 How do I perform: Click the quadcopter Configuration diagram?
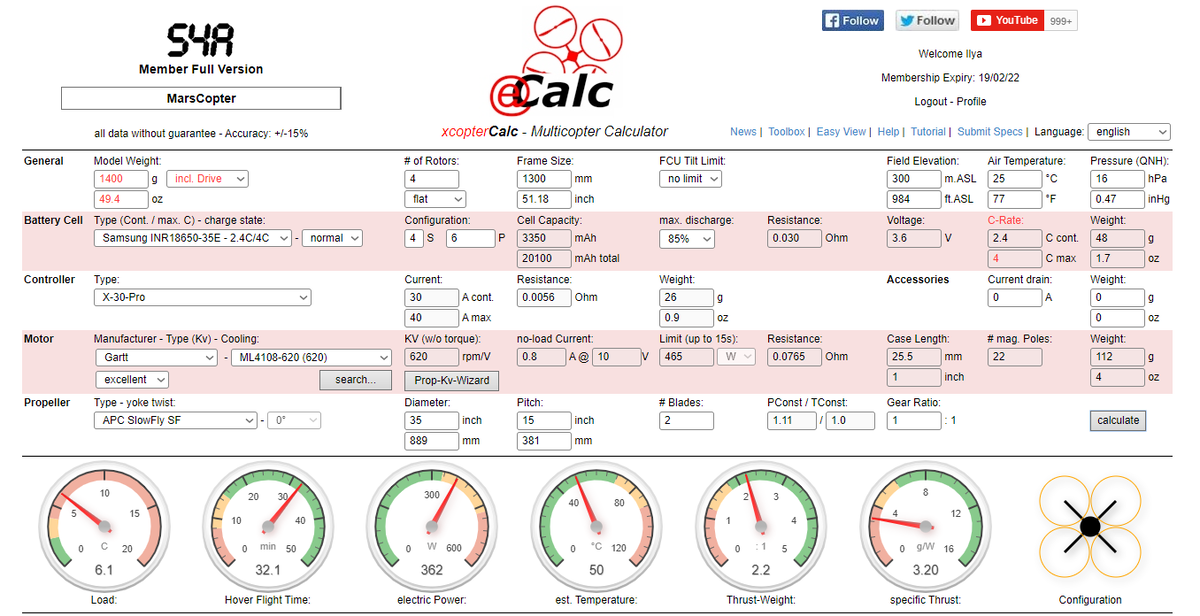[1090, 525]
